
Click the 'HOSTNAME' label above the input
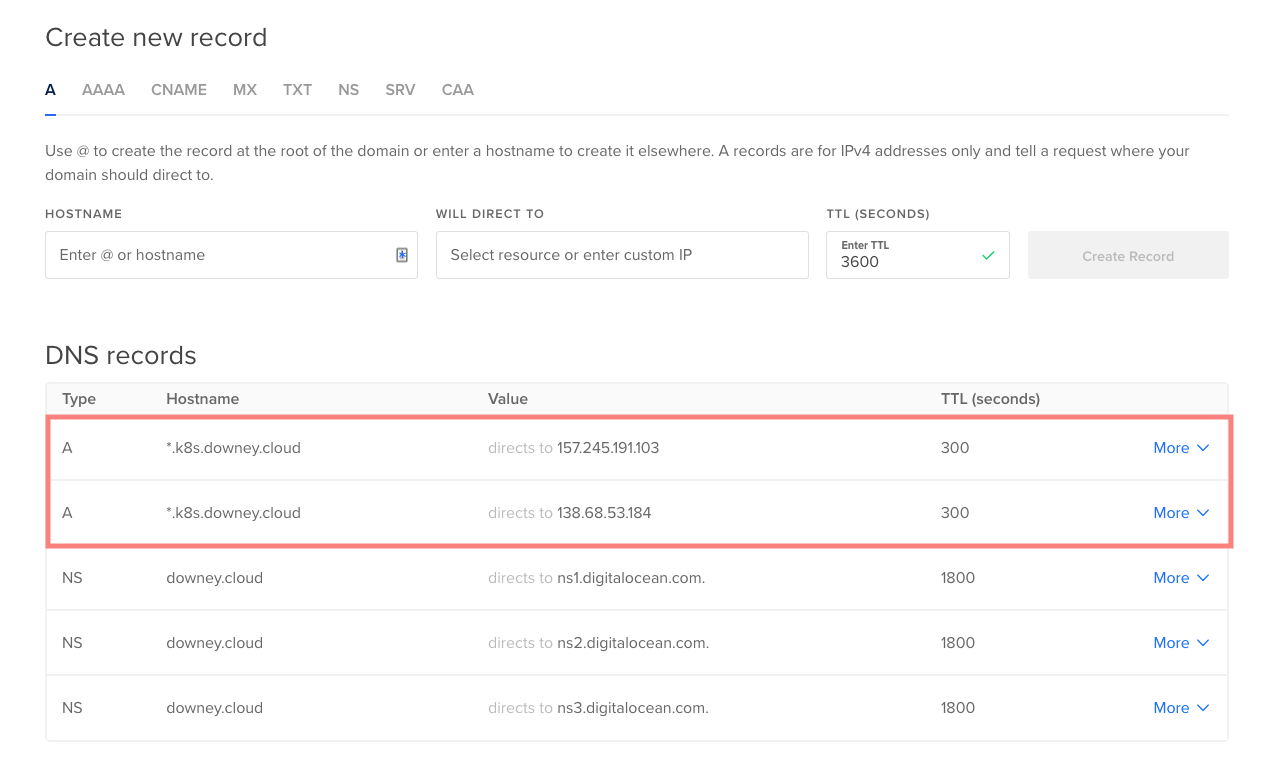pos(84,214)
